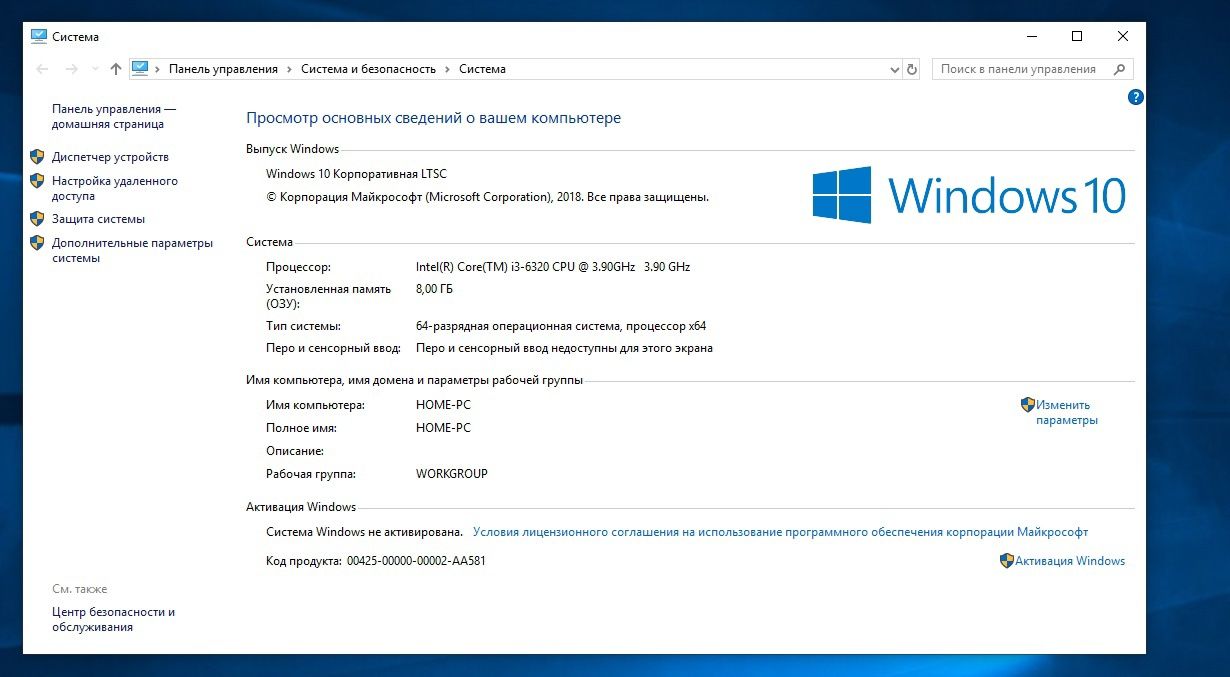Screen dimensions: 1230x677
Task: Click 'Имя компьютера' value HOME-PC
Action: pos(443,405)
